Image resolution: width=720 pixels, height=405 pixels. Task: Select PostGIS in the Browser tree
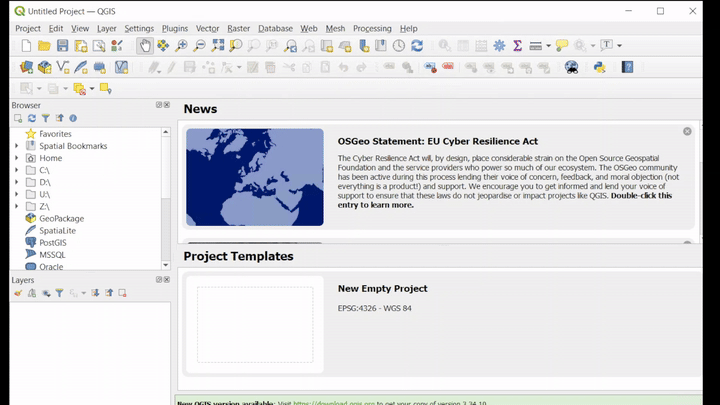(x=53, y=242)
